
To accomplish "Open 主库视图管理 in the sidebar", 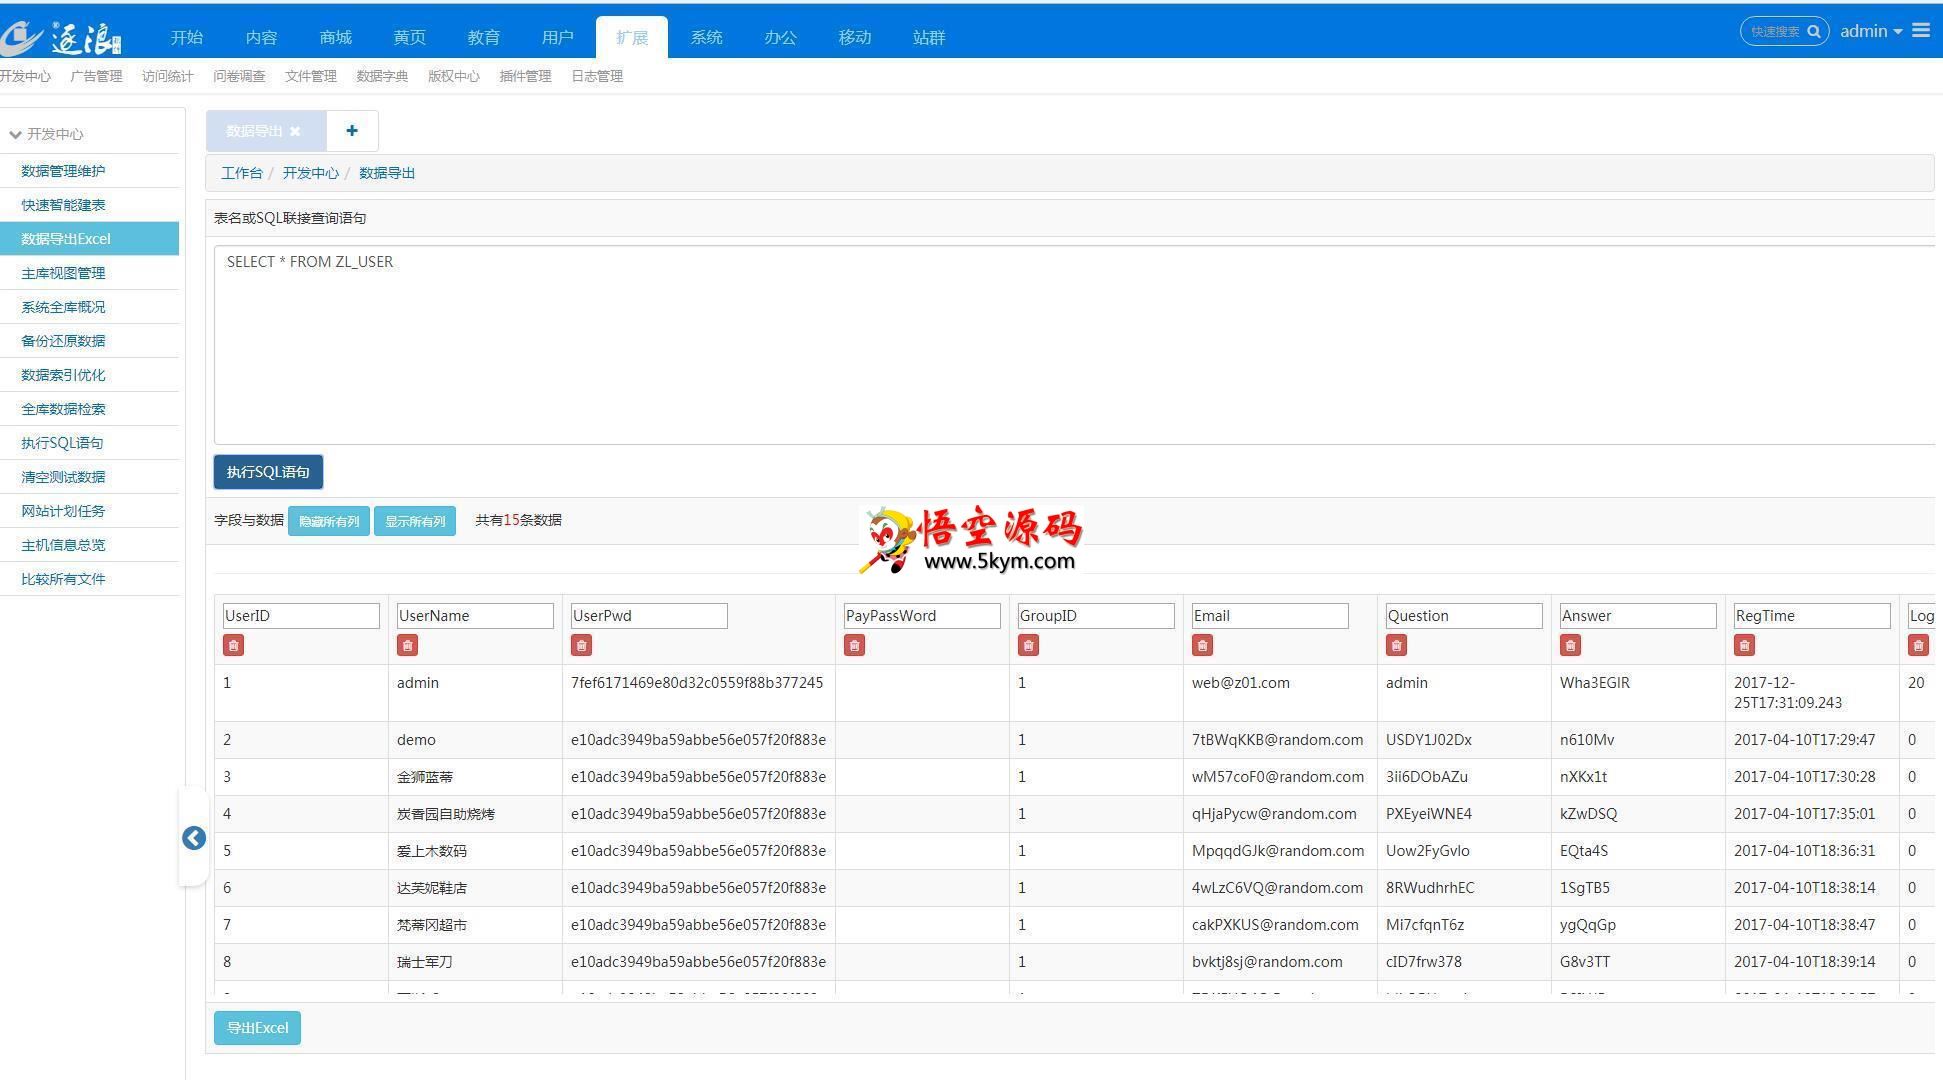I will [90, 273].
